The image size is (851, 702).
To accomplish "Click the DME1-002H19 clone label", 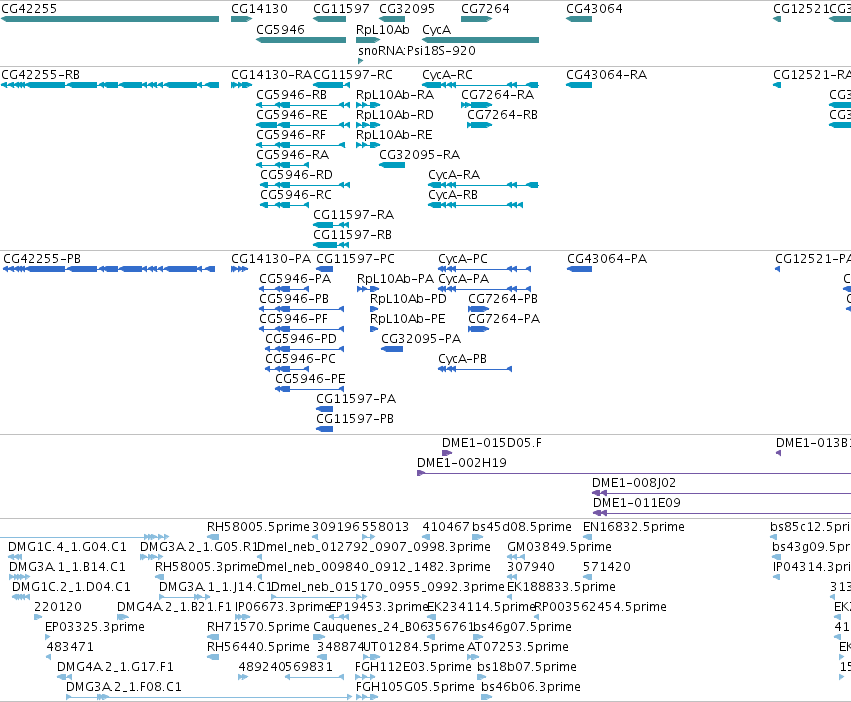I will (462, 463).
